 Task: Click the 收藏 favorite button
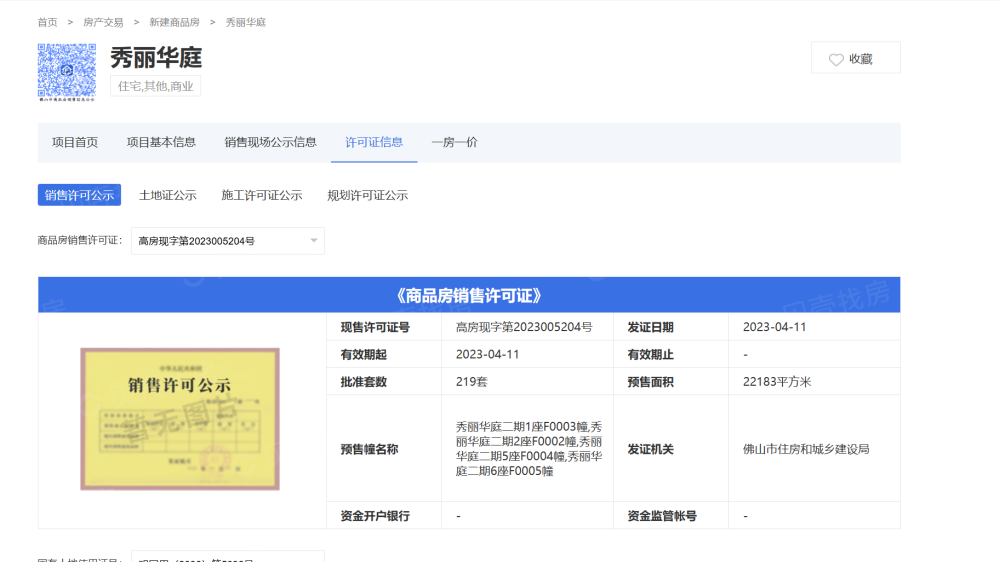tap(855, 58)
